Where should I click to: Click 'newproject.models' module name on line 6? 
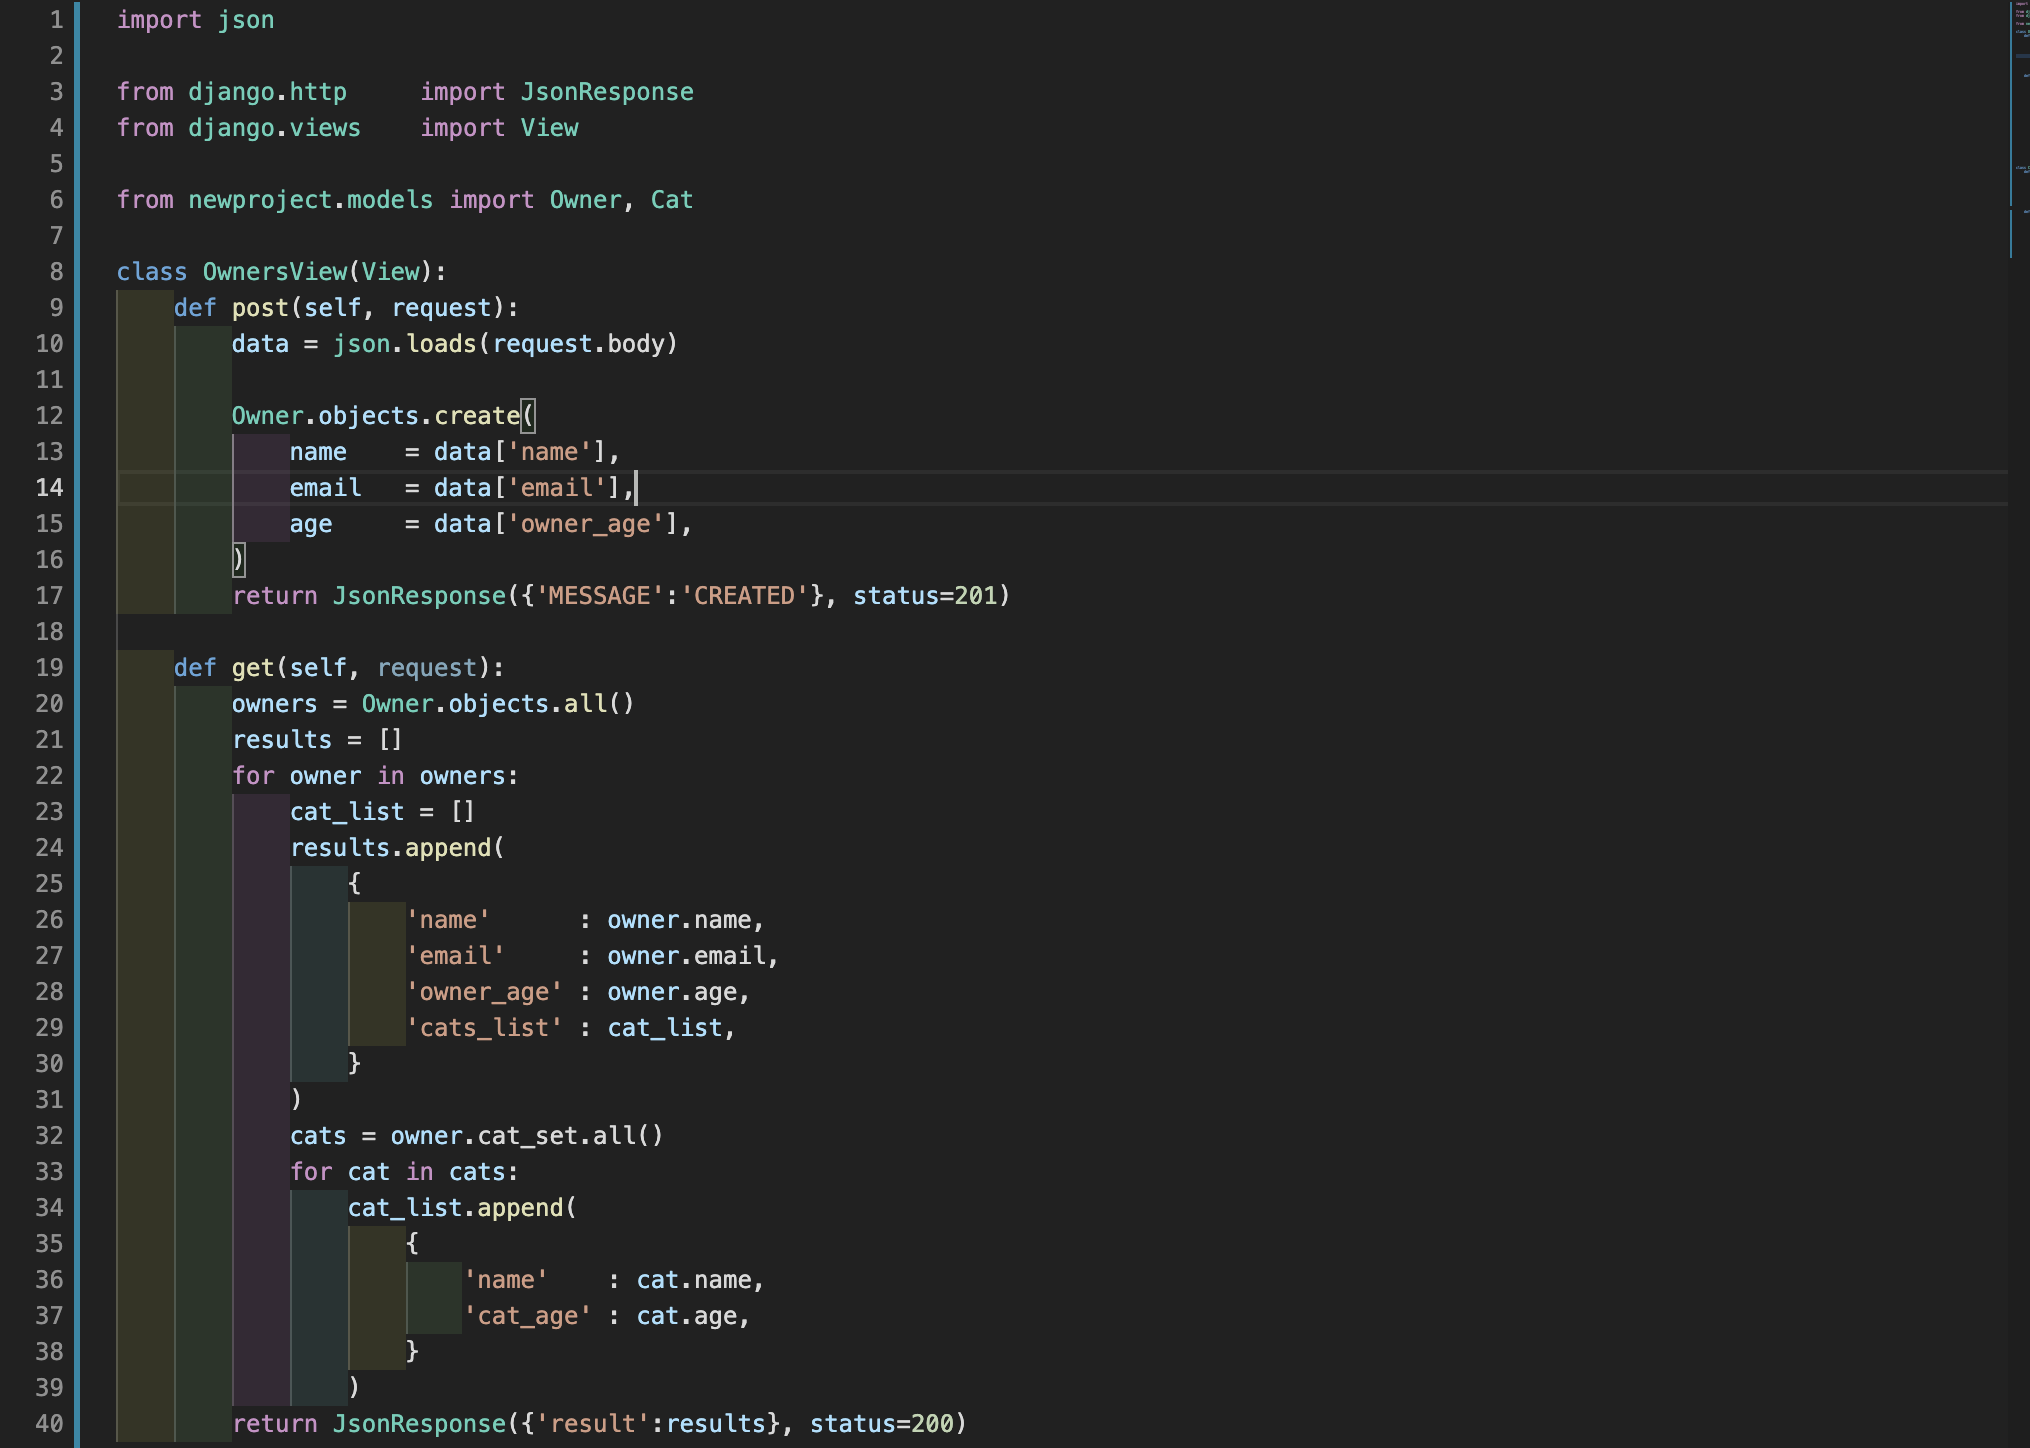310,200
